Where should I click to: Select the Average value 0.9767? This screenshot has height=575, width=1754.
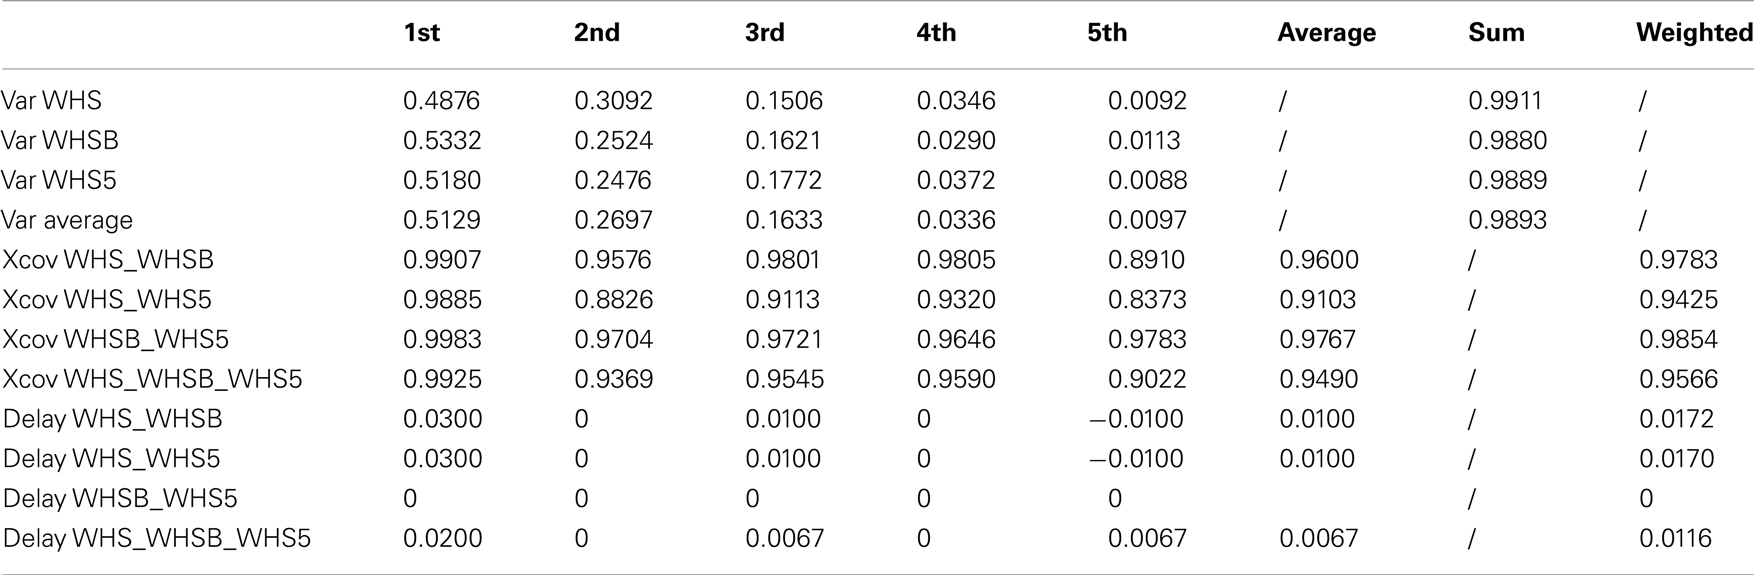pos(1318,340)
